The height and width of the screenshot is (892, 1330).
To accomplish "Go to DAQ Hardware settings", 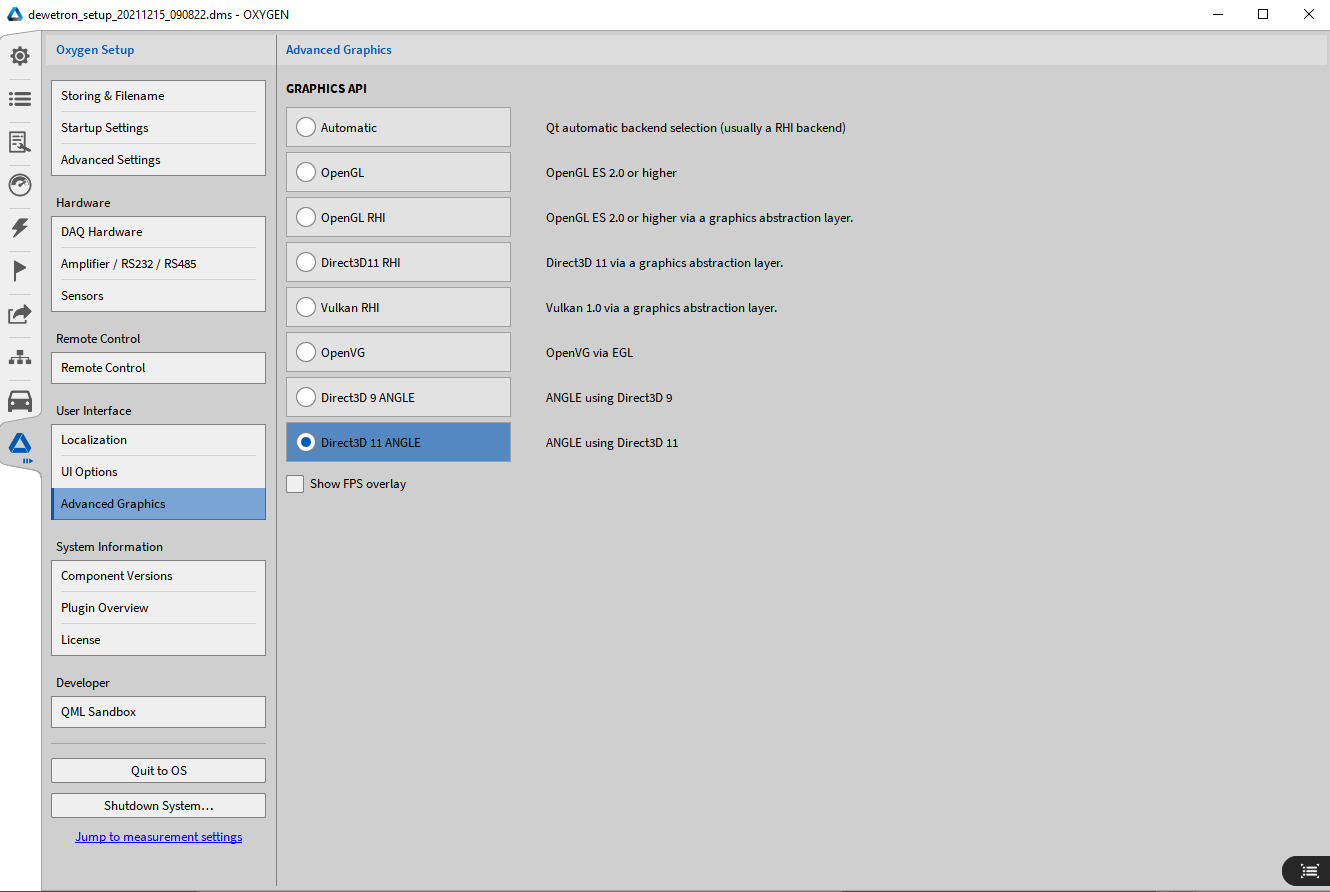I will 158,232.
